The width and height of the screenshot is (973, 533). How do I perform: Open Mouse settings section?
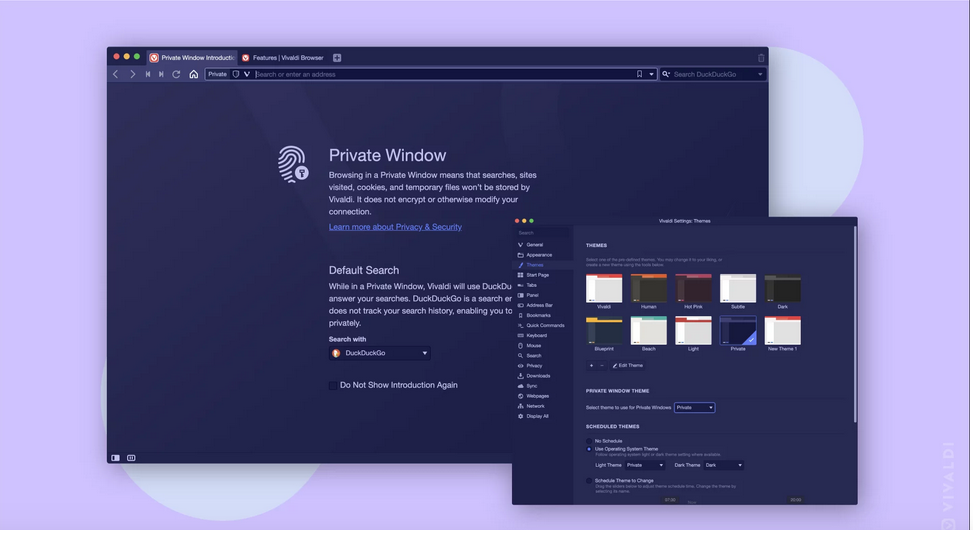pos(540,346)
